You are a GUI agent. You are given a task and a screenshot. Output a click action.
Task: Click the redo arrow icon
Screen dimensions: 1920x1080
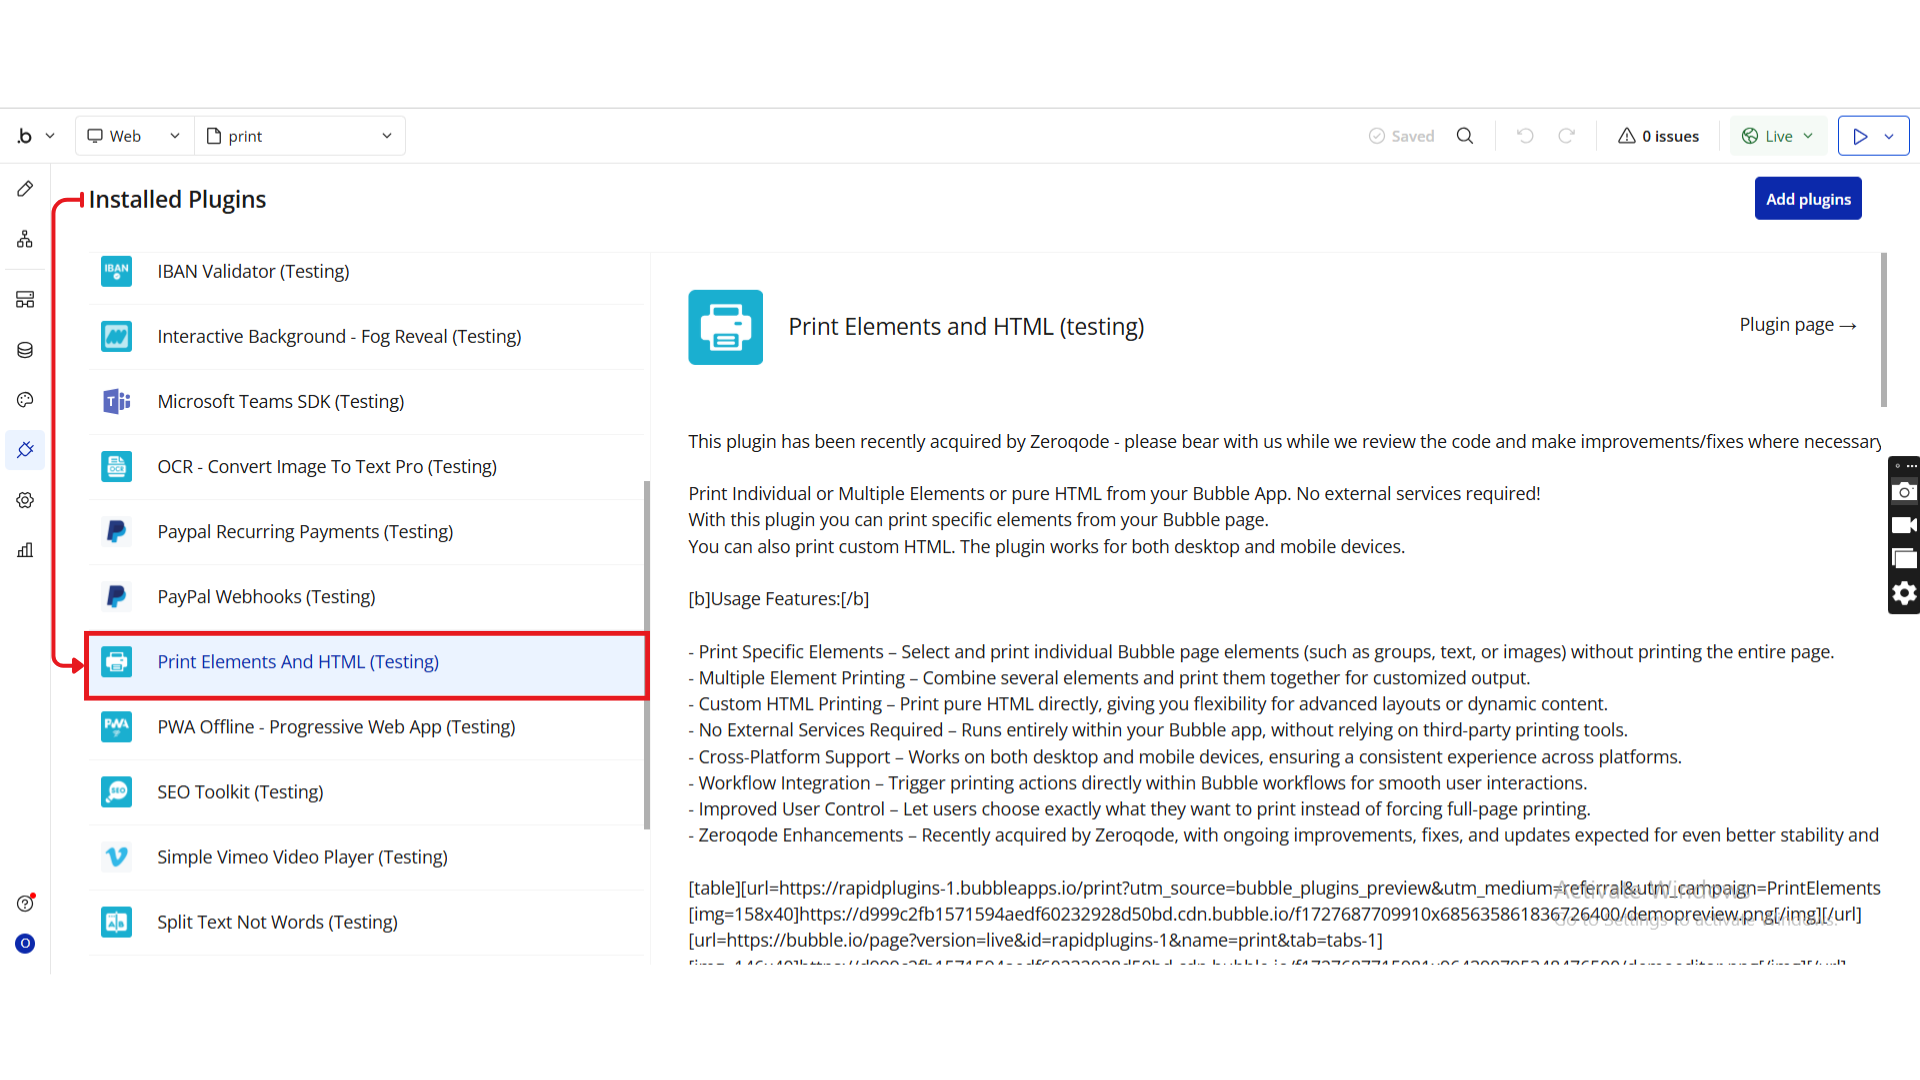coord(1567,136)
